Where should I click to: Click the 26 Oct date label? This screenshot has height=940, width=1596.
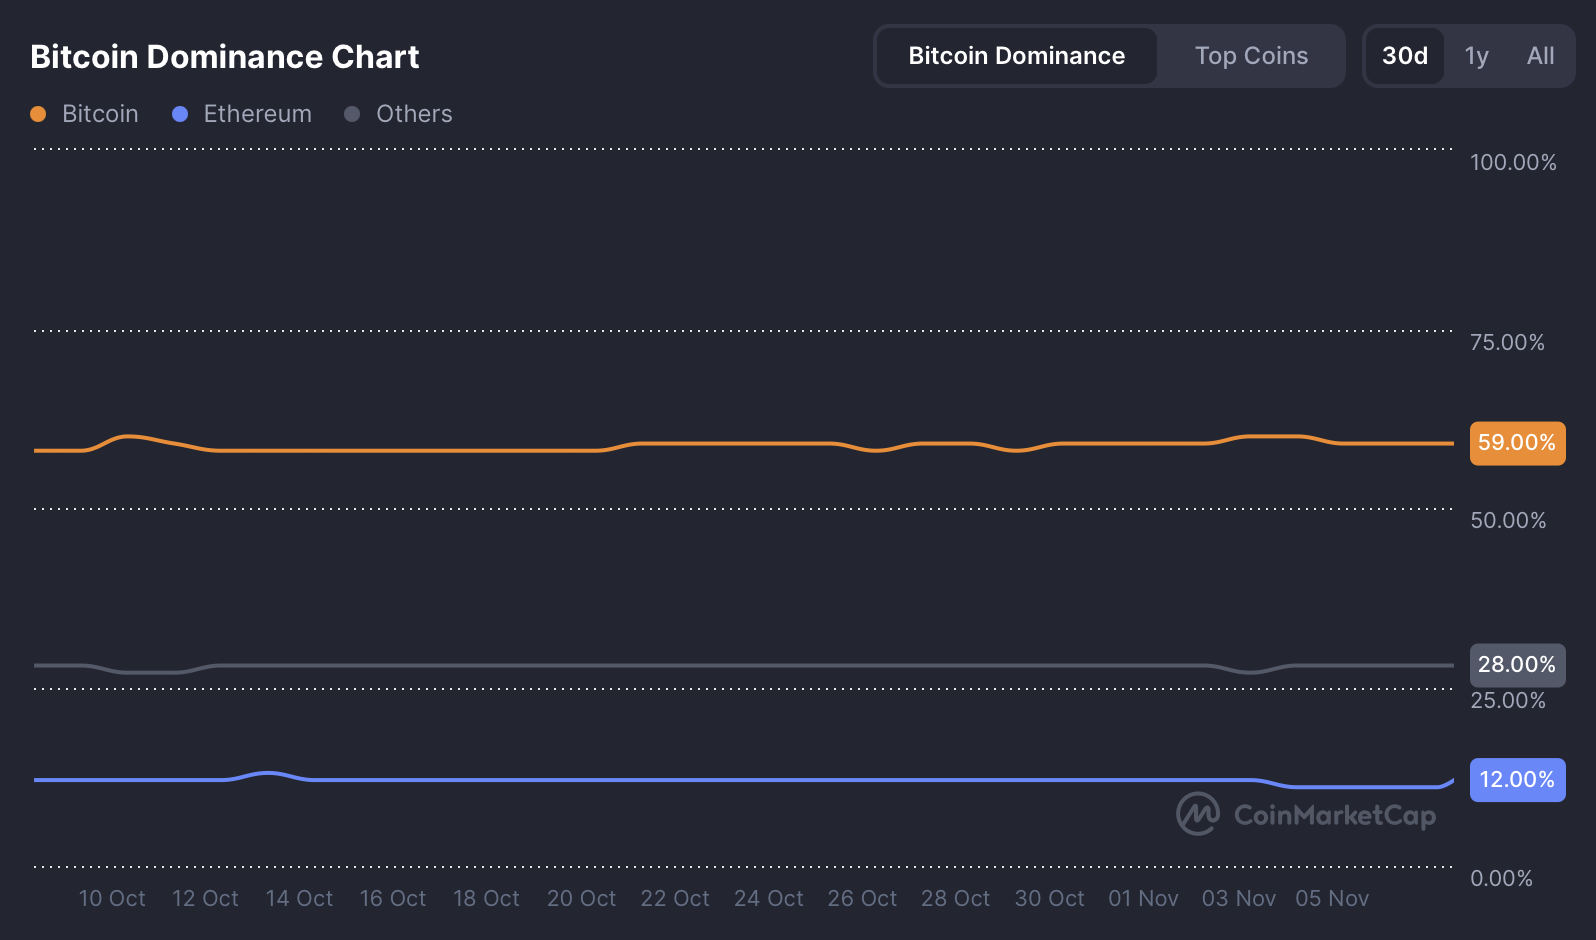[x=862, y=899]
